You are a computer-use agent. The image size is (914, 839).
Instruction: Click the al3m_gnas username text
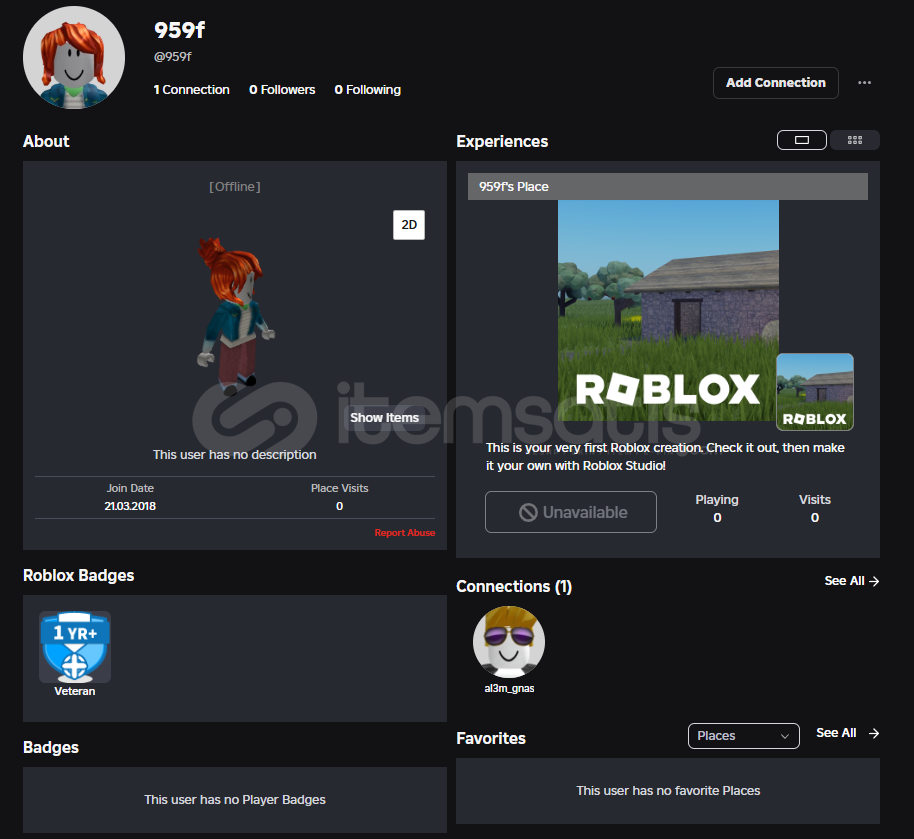509,689
